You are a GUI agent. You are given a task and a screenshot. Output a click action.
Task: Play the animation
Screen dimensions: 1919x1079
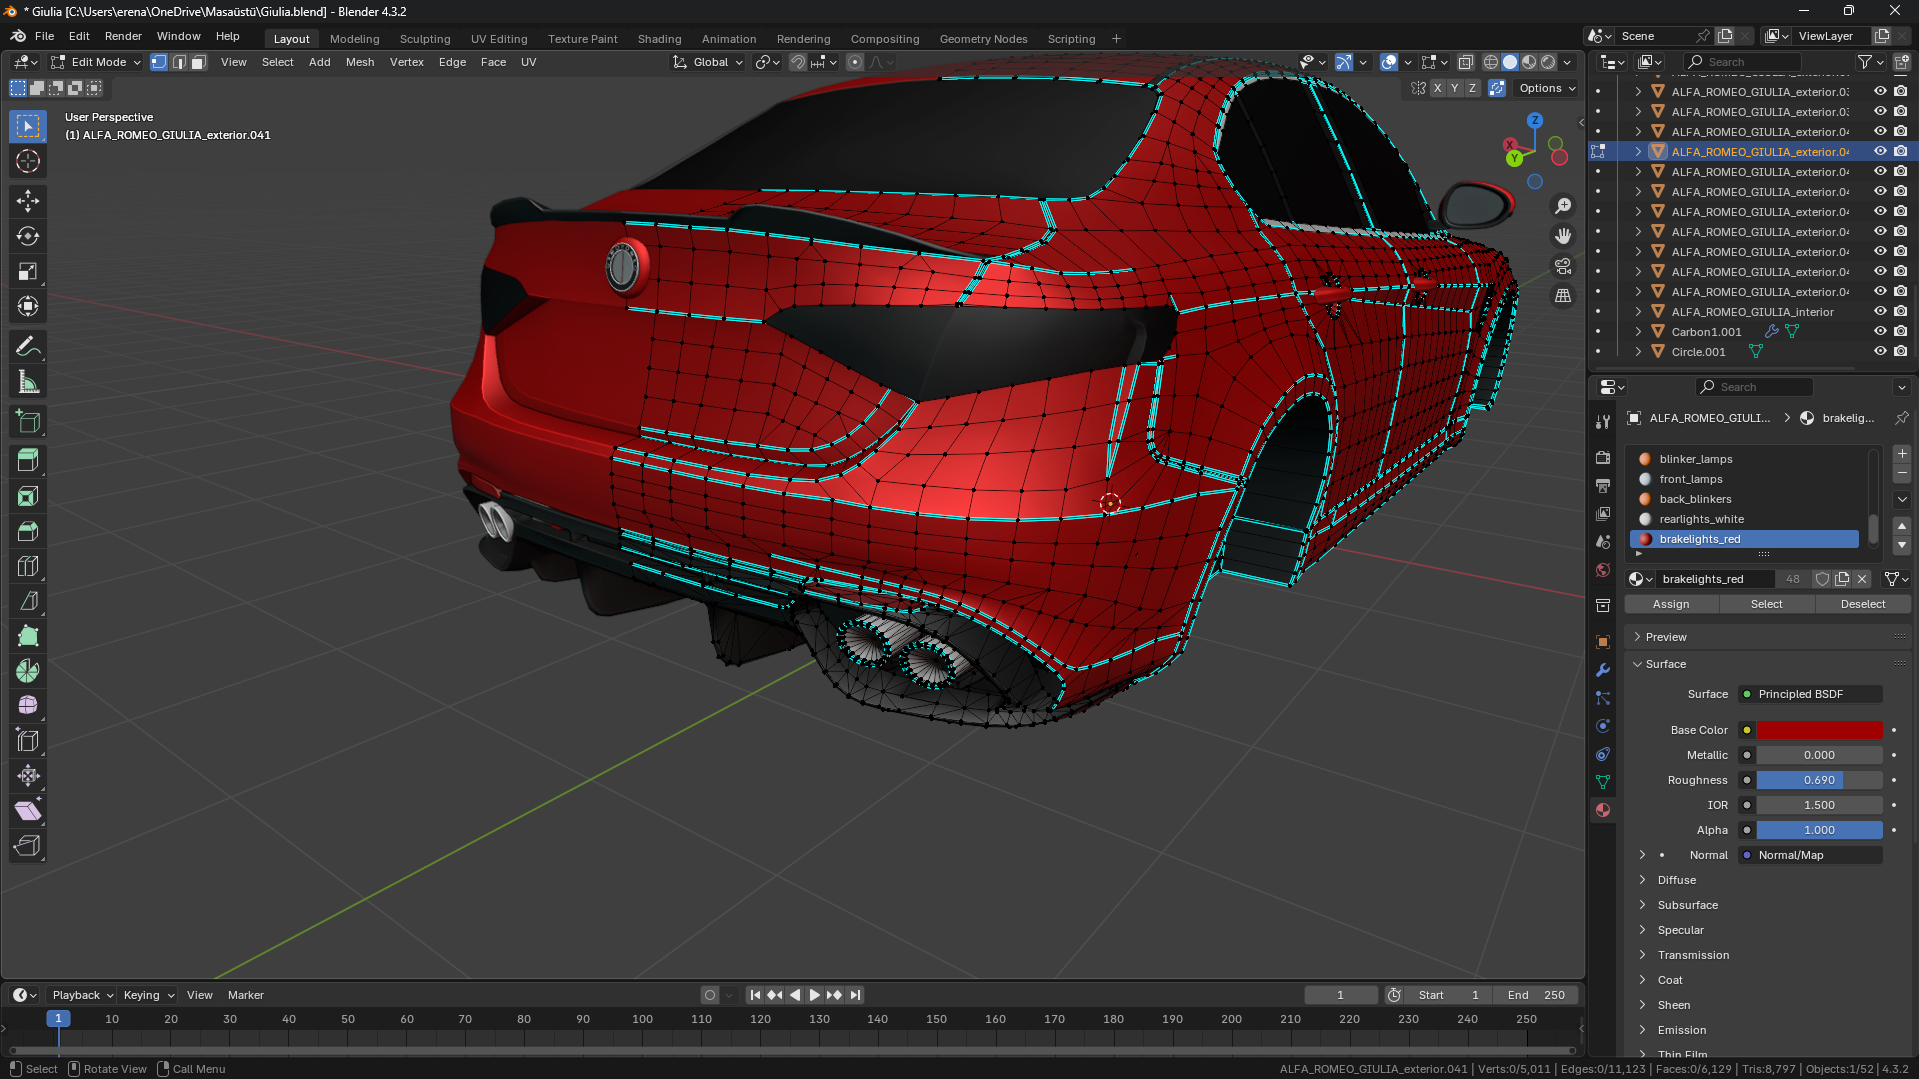pos(814,995)
